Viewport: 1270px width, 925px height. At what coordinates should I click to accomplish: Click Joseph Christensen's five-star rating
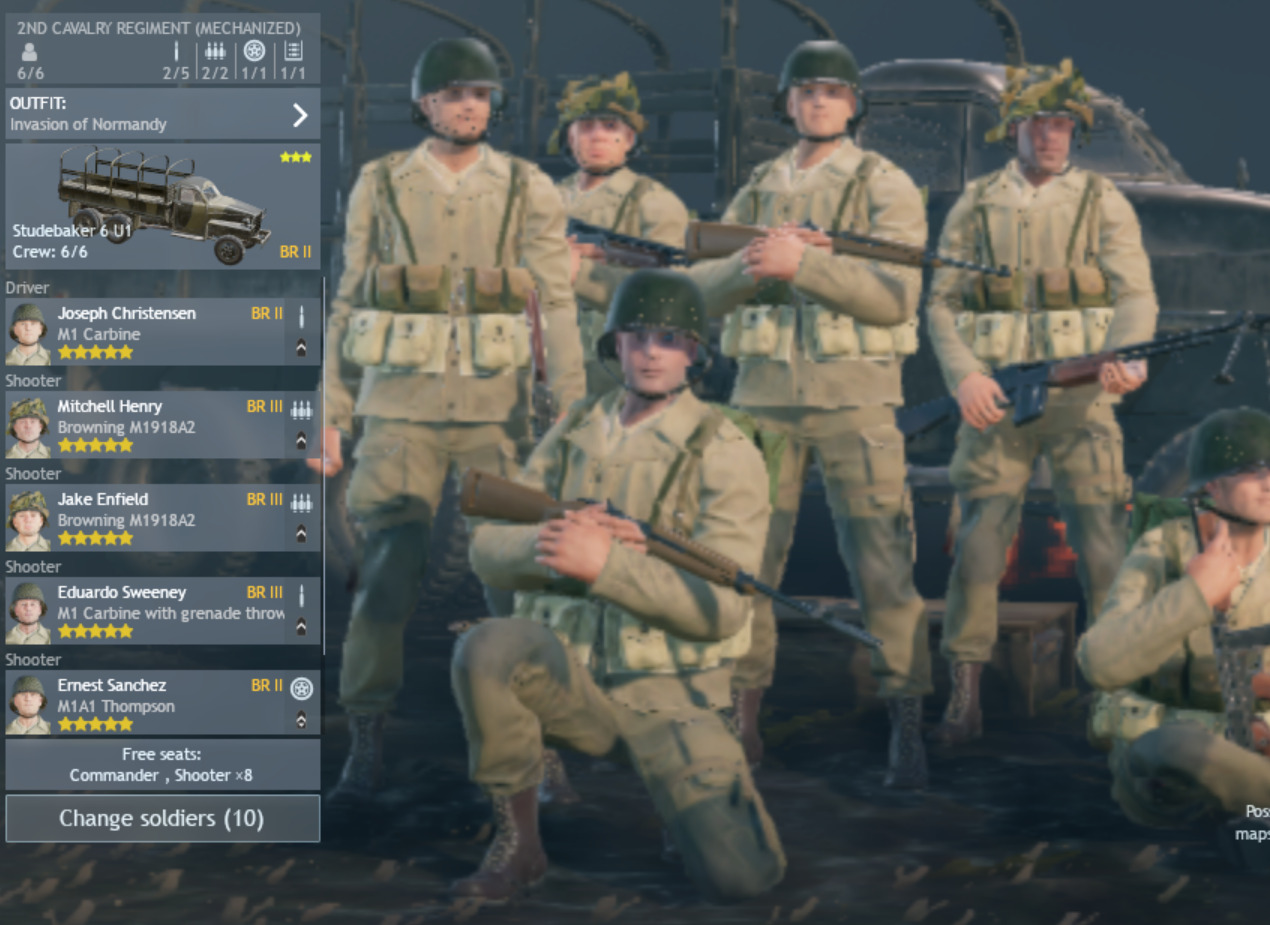(x=95, y=352)
